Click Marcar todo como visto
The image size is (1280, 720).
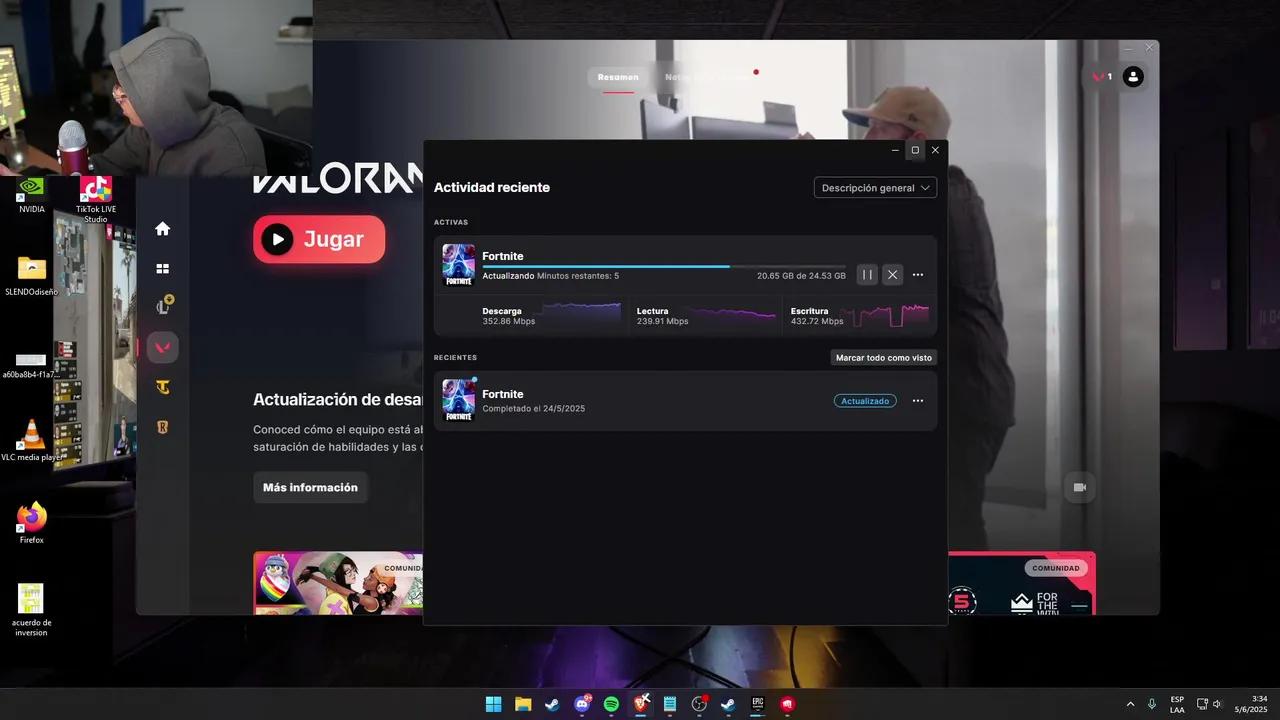tap(884, 357)
